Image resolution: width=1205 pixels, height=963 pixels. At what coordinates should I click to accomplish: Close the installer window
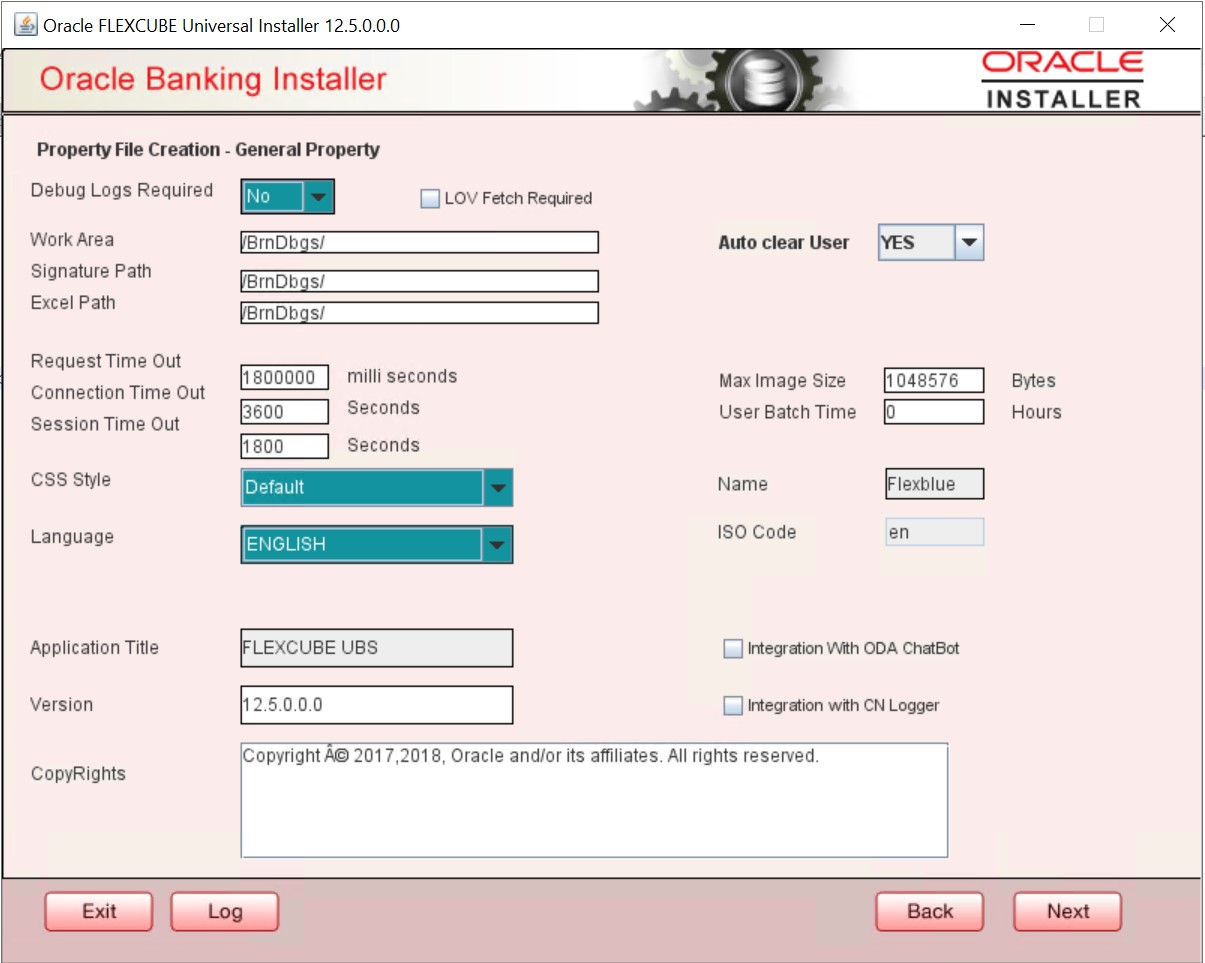(x=1167, y=25)
